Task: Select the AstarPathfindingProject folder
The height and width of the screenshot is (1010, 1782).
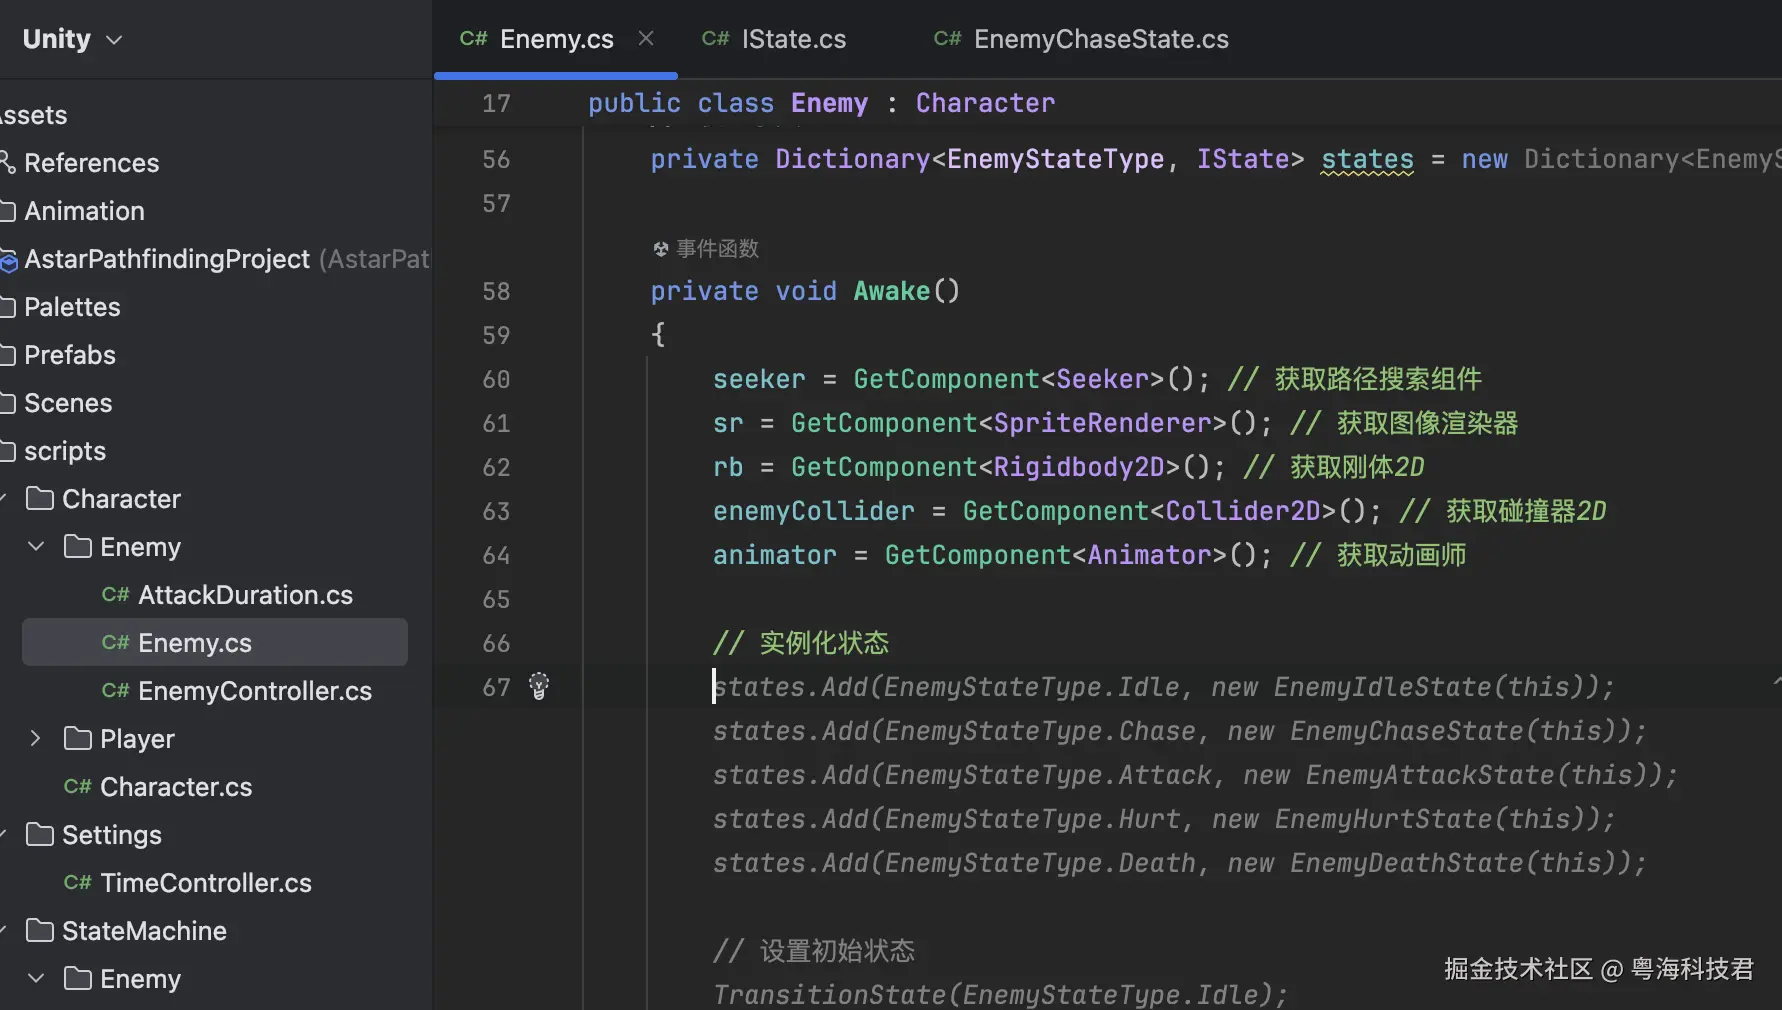Action: tap(167, 259)
